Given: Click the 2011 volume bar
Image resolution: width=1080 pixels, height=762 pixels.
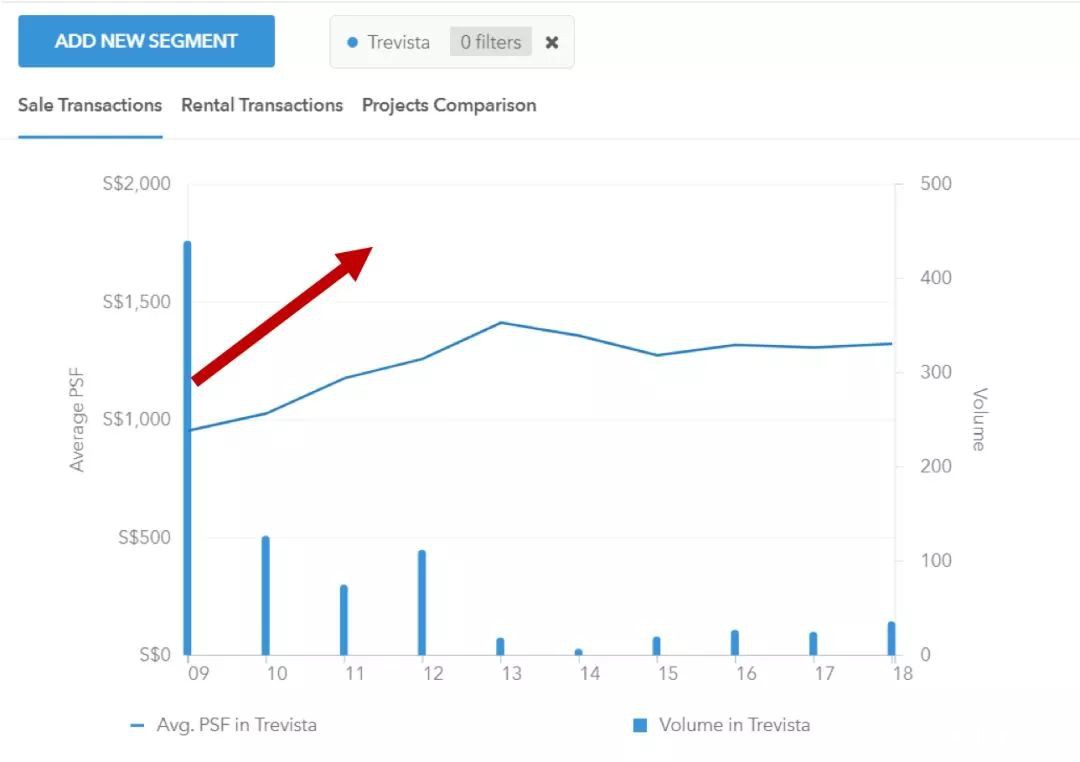Looking at the screenshot, I should tap(344, 620).
